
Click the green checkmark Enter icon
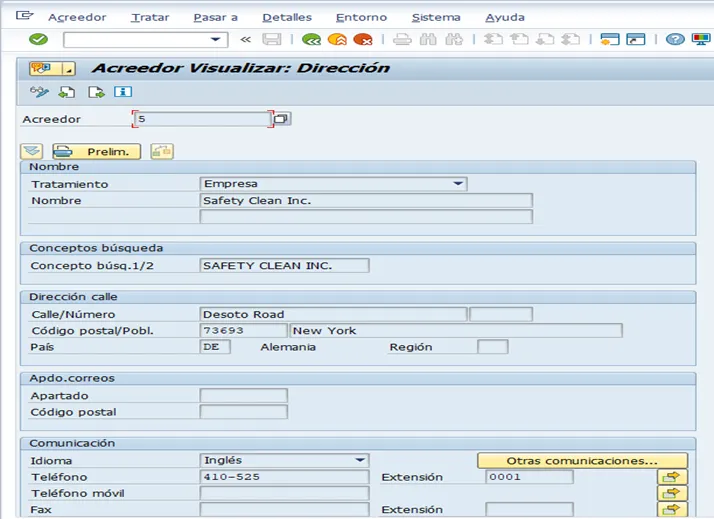(x=38, y=40)
